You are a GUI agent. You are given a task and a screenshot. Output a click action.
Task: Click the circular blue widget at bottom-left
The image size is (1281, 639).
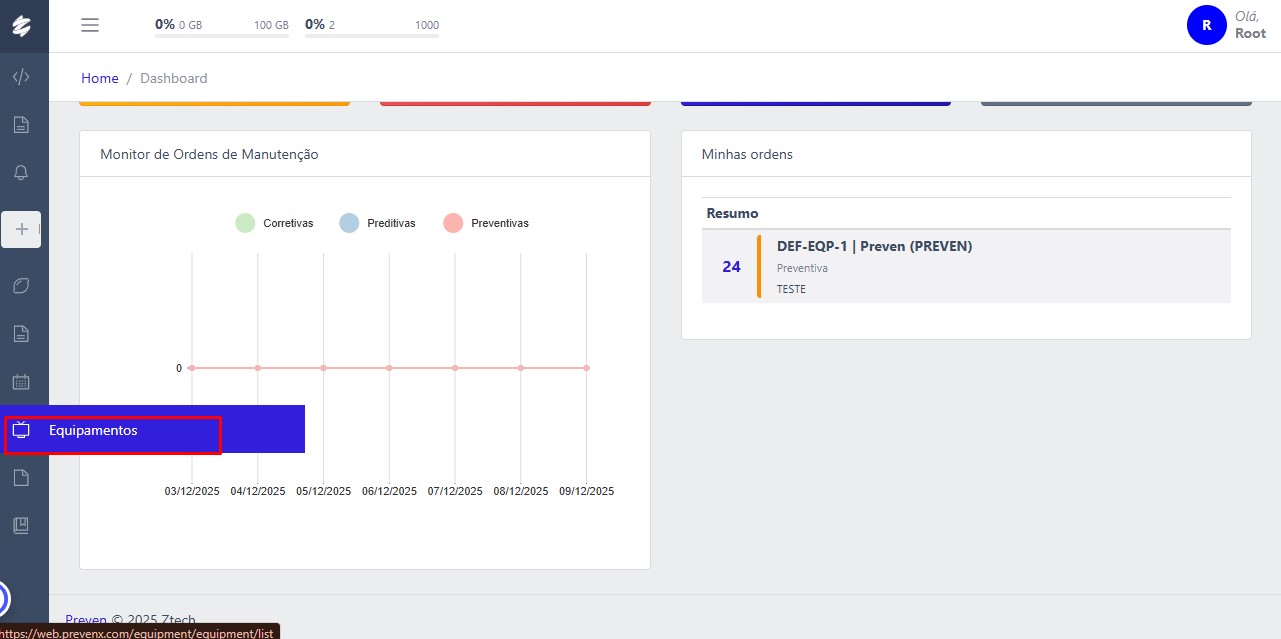(3, 599)
